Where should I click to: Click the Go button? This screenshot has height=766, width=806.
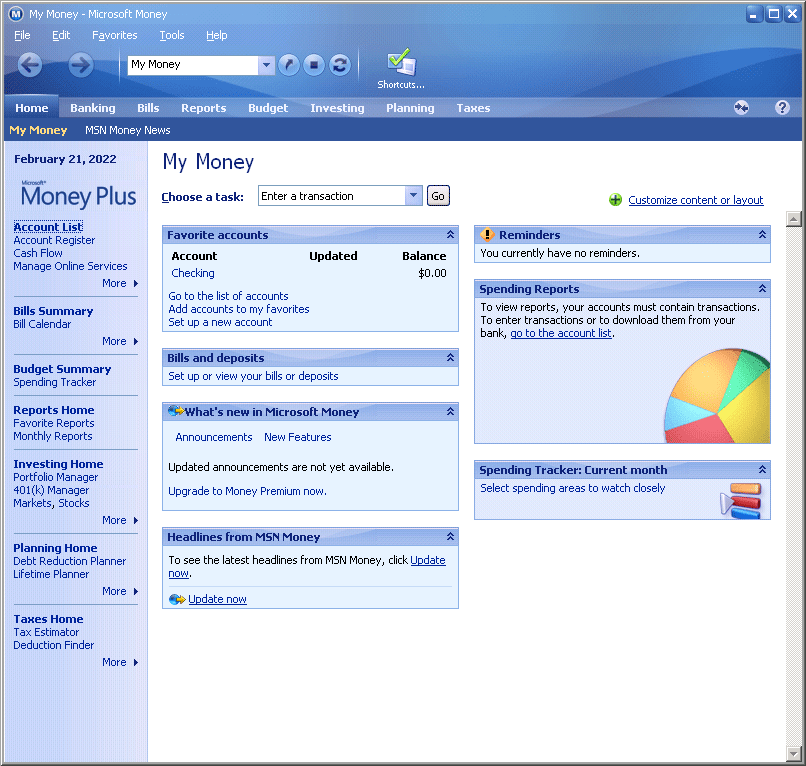point(438,196)
